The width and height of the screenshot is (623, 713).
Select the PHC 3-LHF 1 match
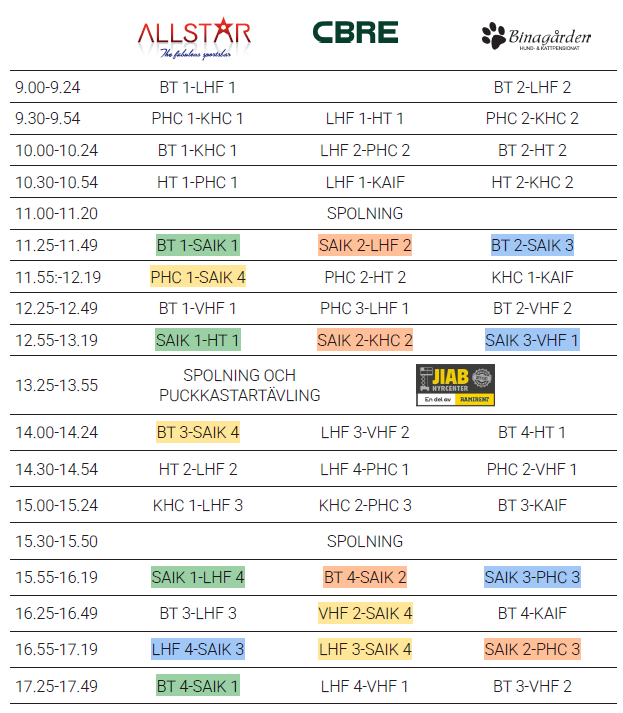(x=365, y=308)
